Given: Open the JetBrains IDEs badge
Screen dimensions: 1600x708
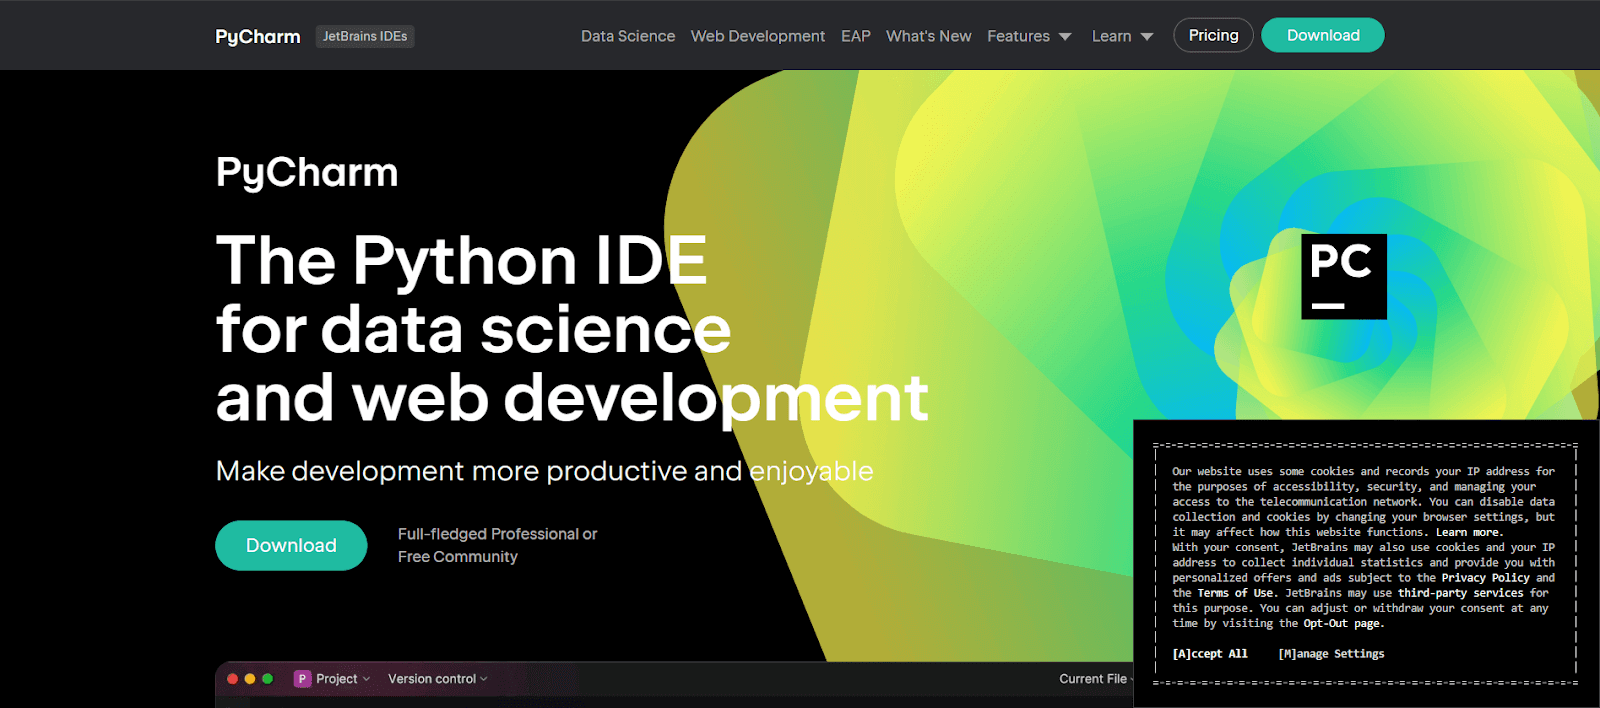Looking at the screenshot, I should tap(365, 36).
